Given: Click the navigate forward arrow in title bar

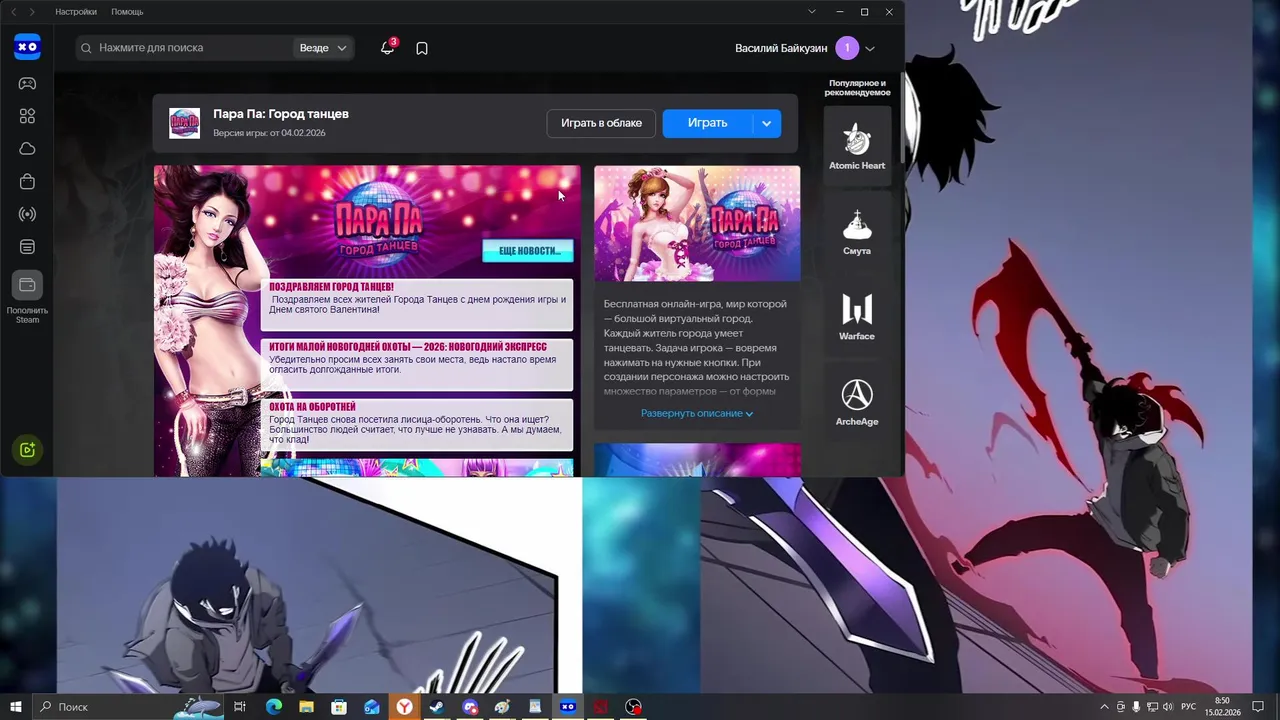Looking at the screenshot, I should point(32,12).
